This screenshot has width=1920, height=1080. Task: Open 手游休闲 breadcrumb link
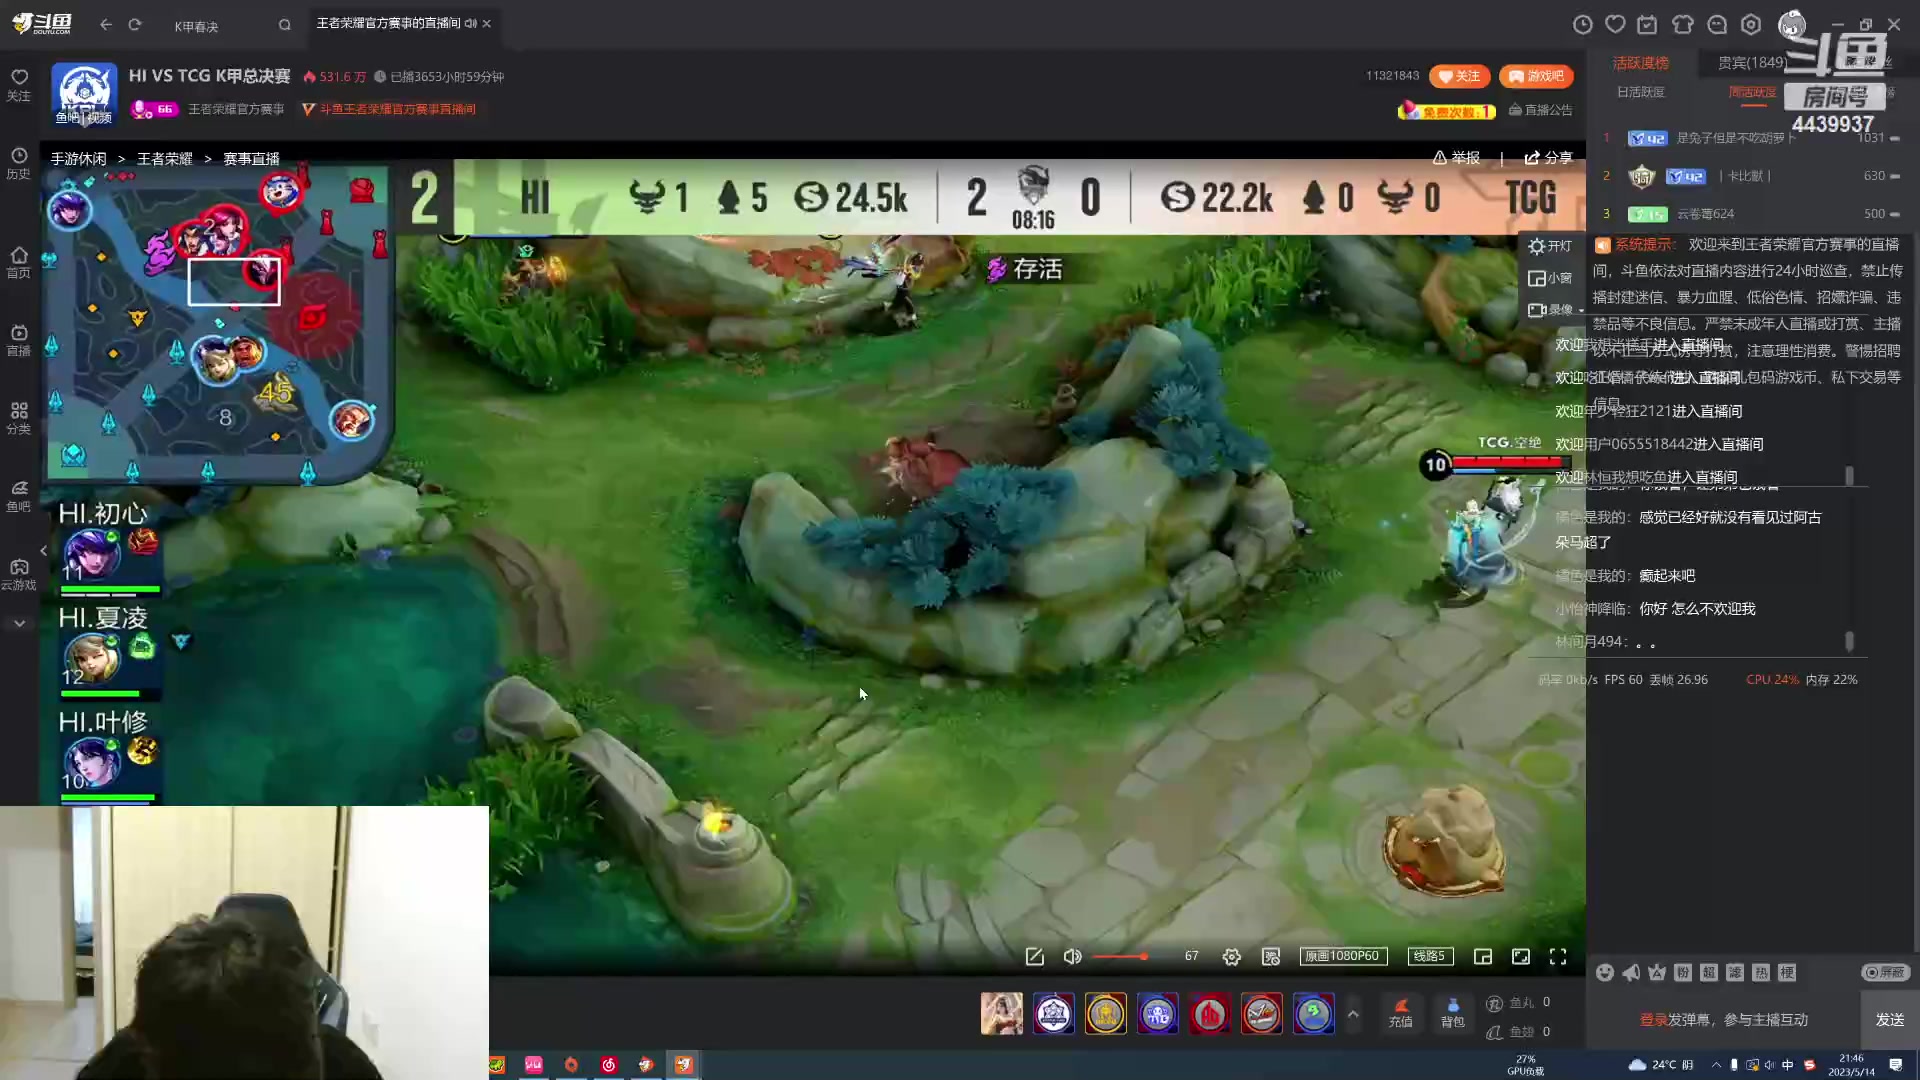78,159
